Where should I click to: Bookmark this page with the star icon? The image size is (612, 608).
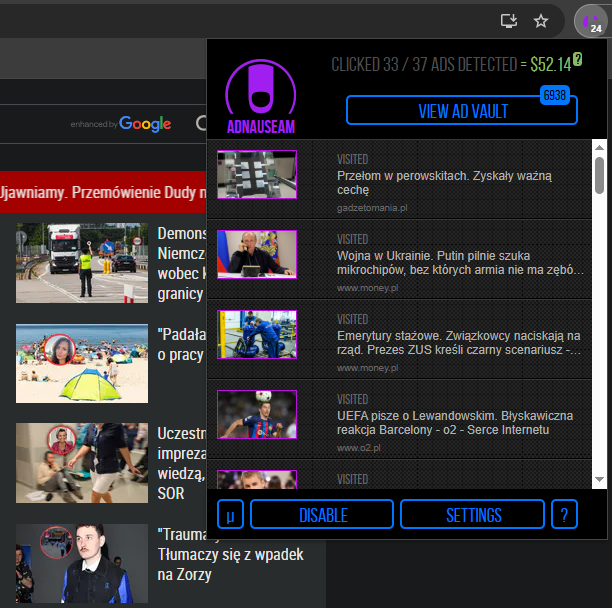coord(541,20)
